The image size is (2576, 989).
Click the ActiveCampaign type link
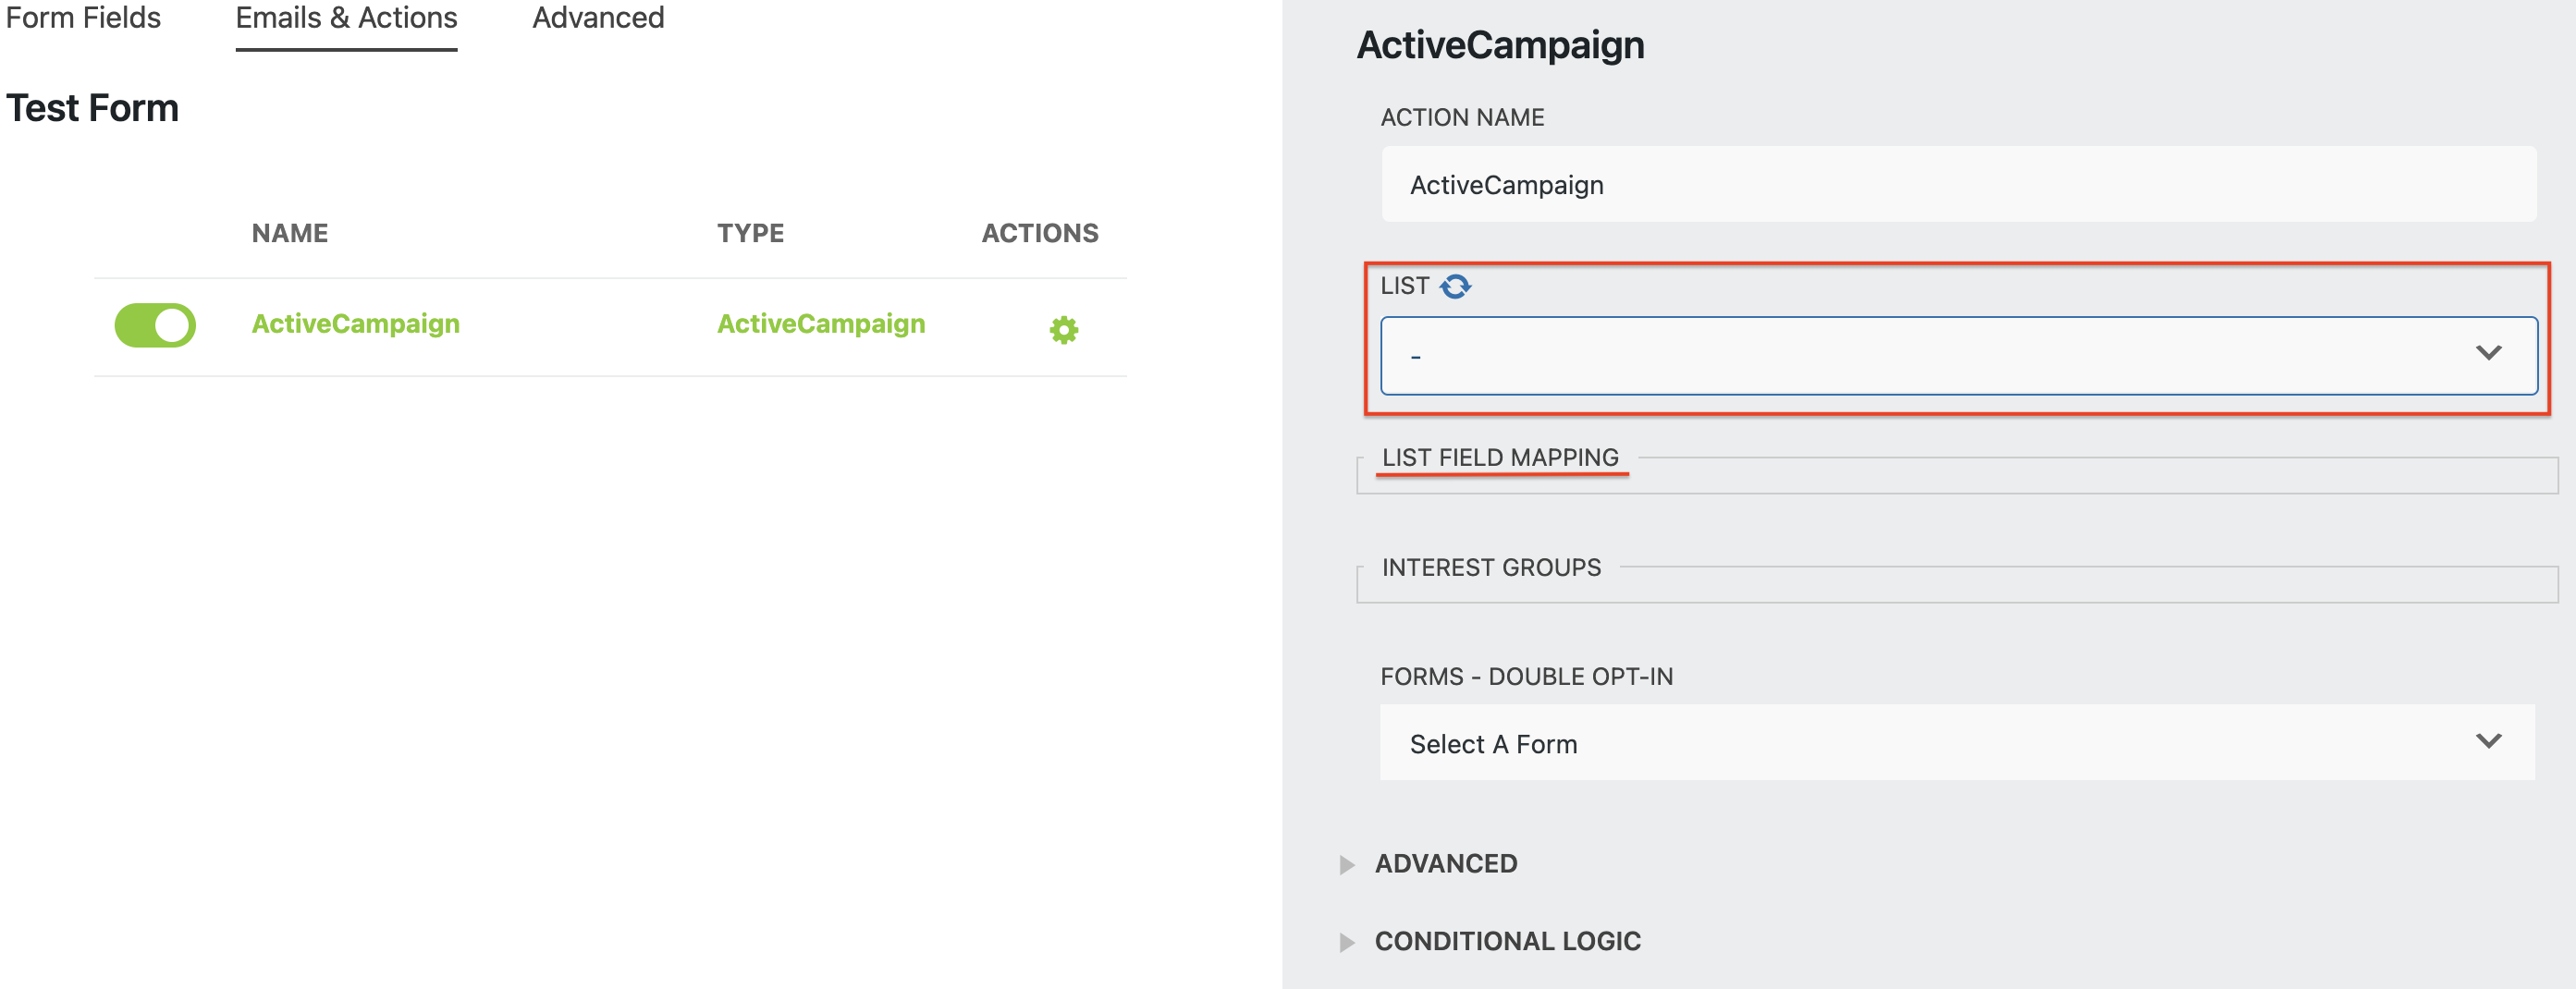(x=821, y=323)
